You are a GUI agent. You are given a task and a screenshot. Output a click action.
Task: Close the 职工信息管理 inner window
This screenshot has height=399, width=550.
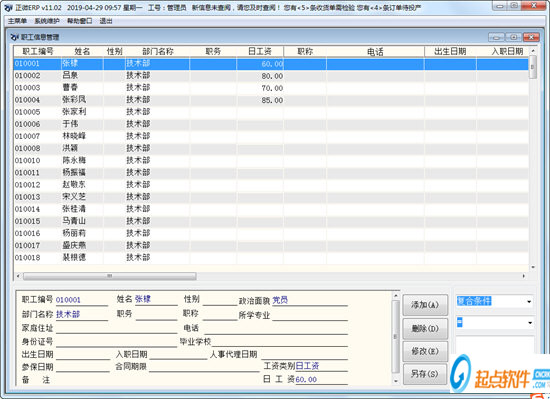[531, 37]
